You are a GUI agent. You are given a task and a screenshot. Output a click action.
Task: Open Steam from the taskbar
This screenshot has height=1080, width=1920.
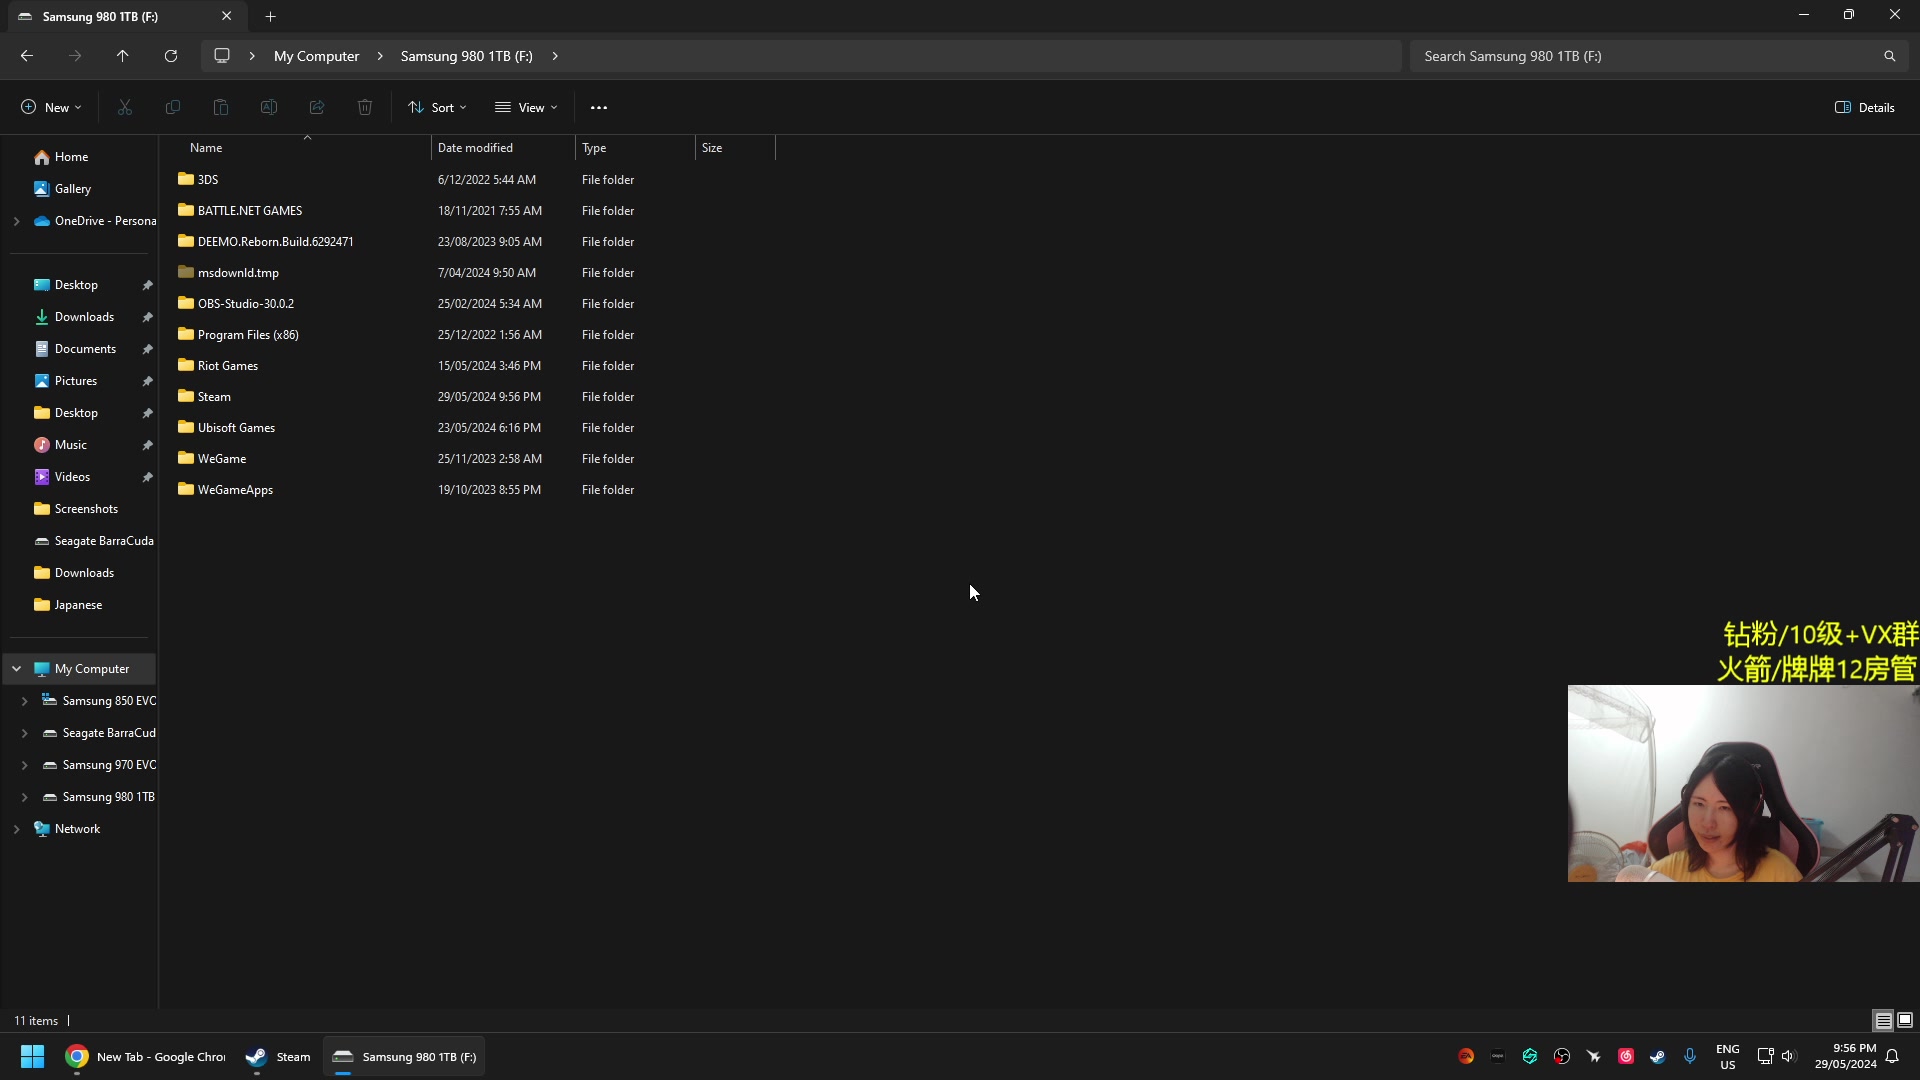point(279,1057)
